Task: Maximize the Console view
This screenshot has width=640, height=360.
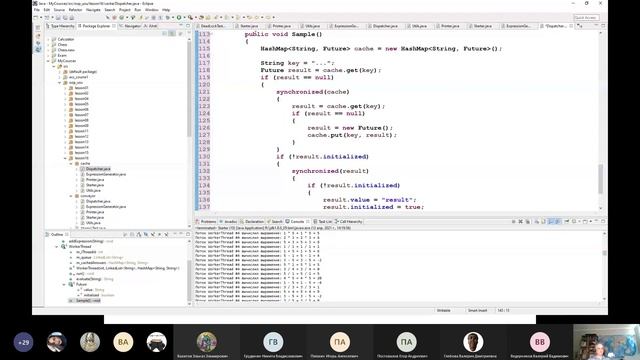Action: 603,221
